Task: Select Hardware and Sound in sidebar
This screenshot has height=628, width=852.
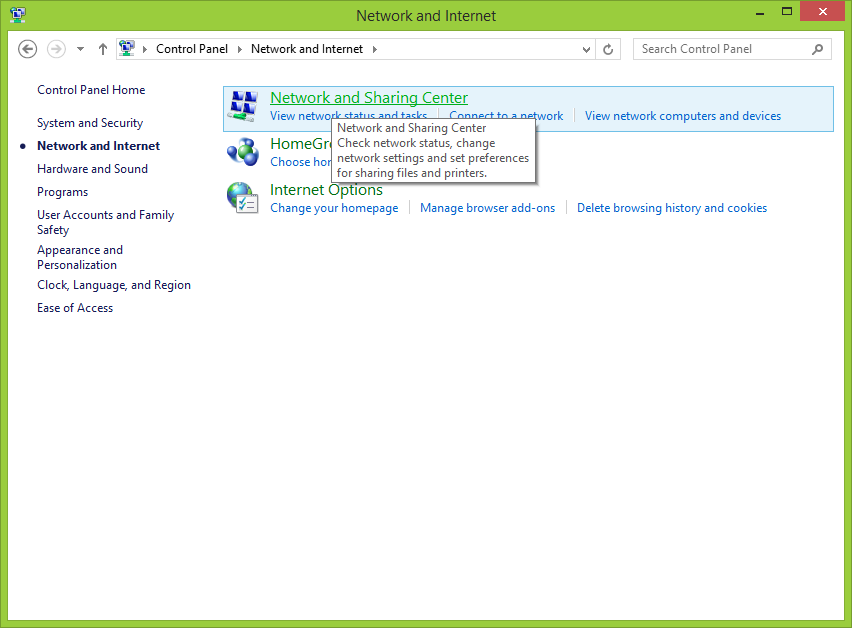Action: tap(92, 169)
